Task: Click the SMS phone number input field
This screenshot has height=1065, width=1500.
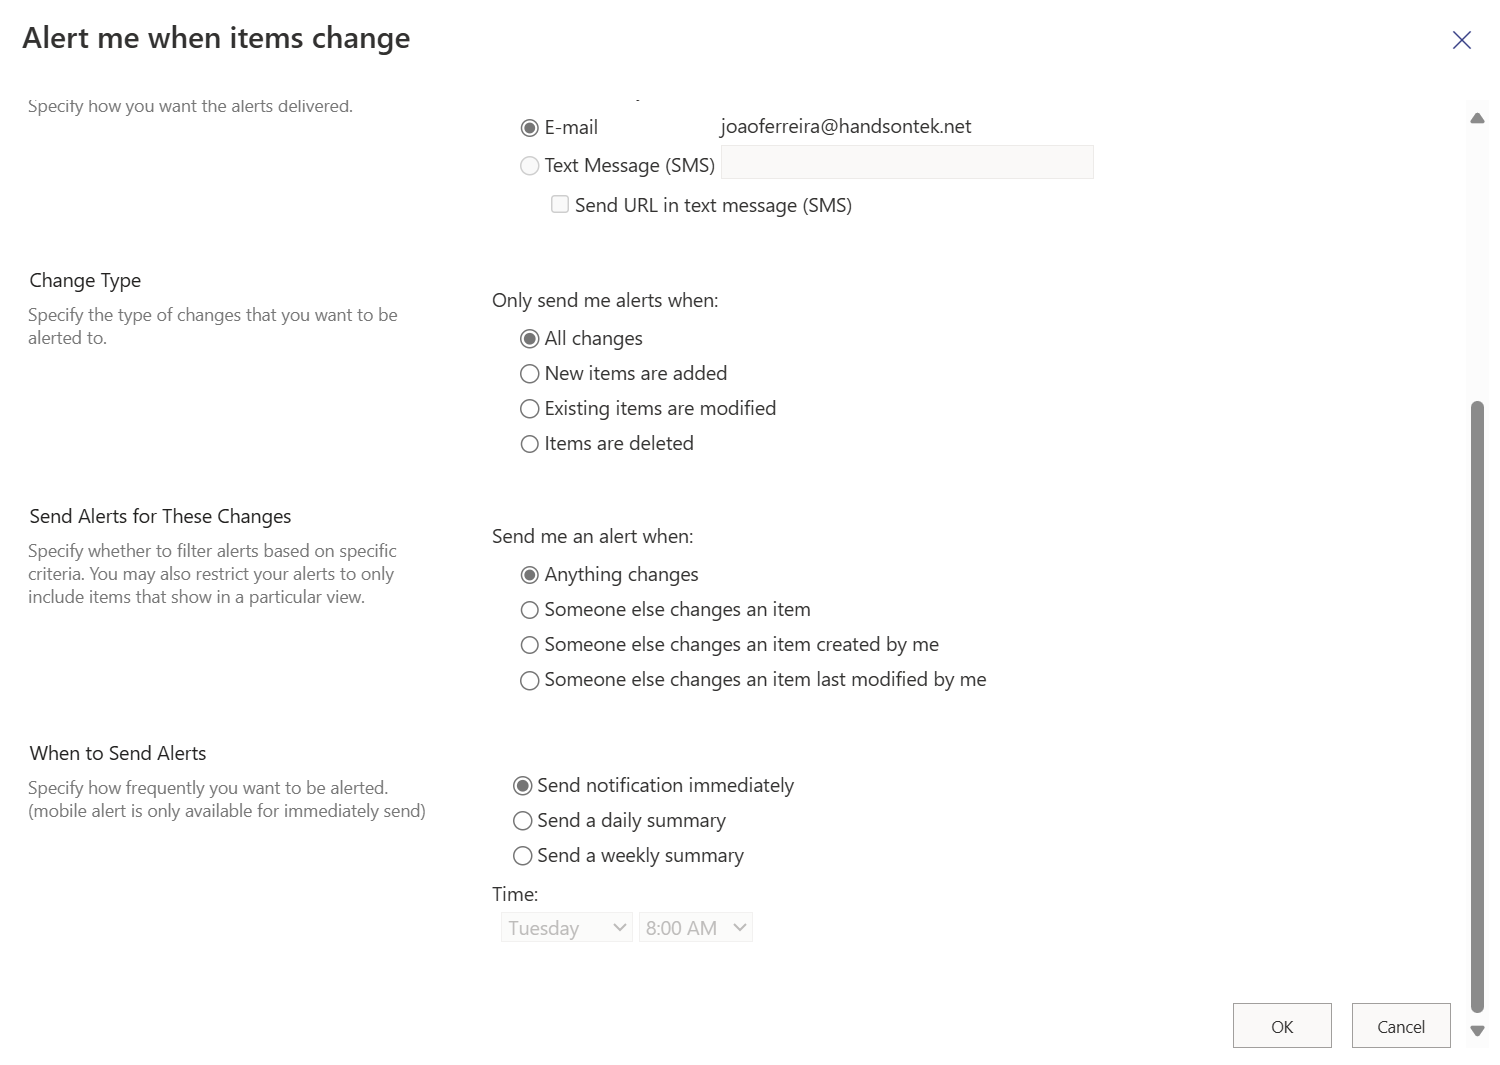Action: tap(907, 163)
